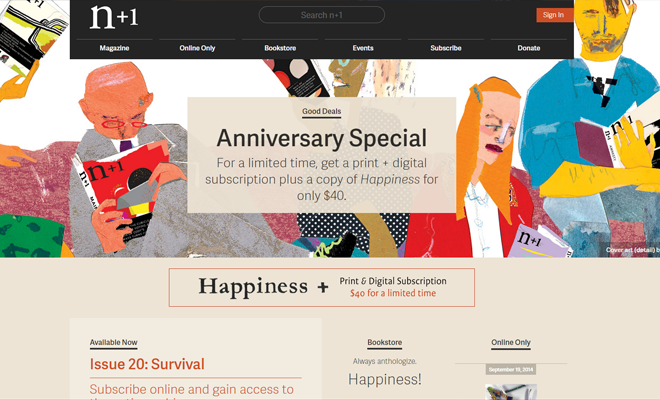
Task: Open the Magazine menu item
Action: pyautogui.click(x=114, y=48)
